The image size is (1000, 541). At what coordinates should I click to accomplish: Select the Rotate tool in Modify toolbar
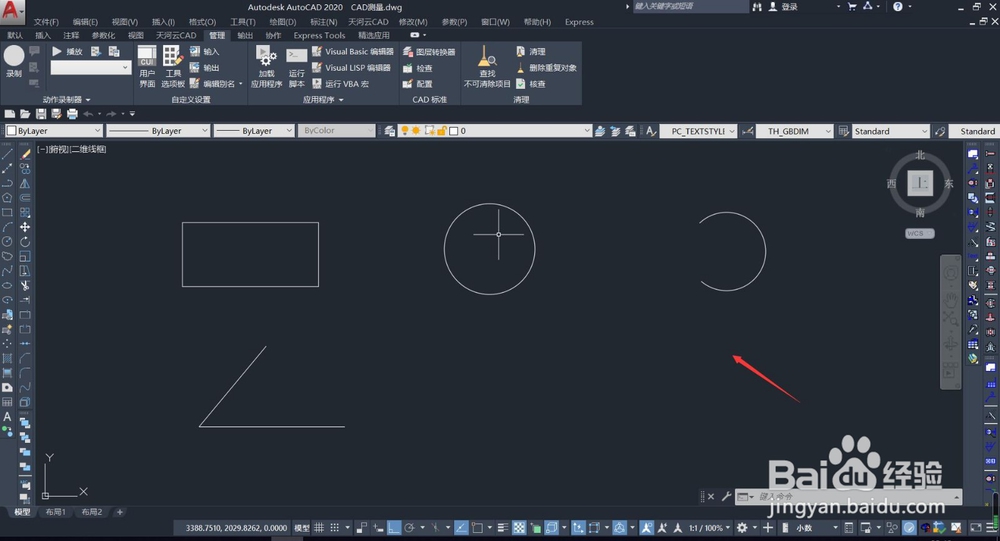pos(25,241)
